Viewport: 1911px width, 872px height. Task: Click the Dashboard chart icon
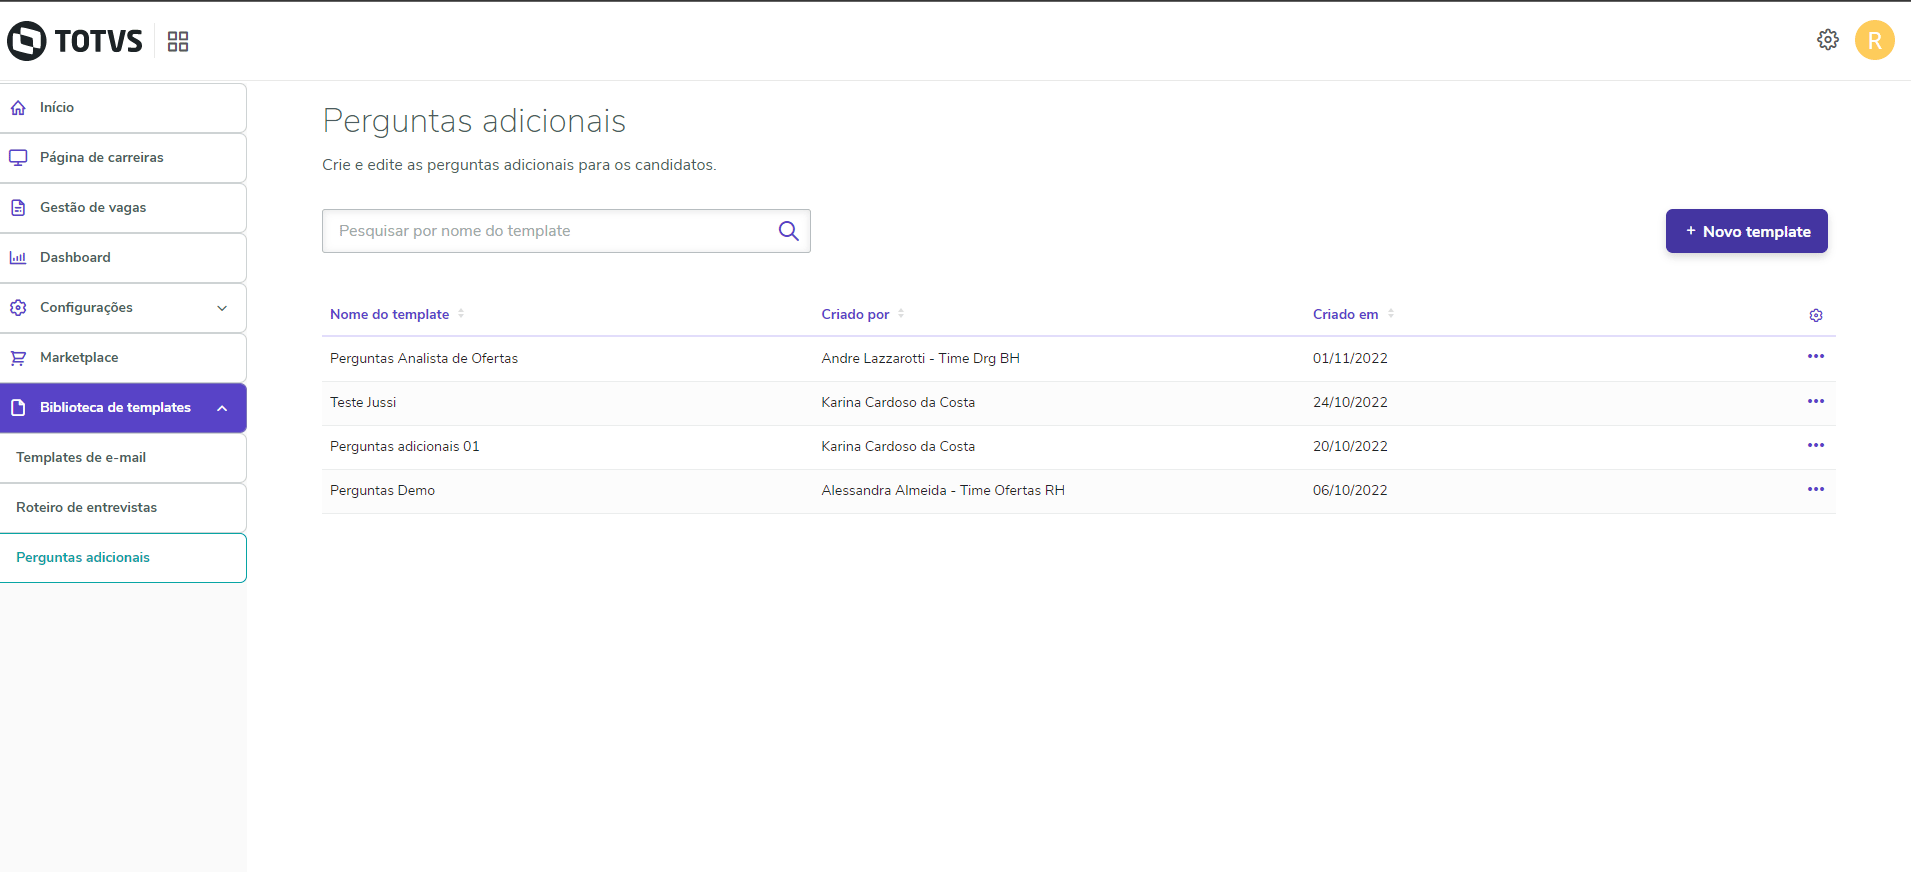pyautogui.click(x=18, y=258)
